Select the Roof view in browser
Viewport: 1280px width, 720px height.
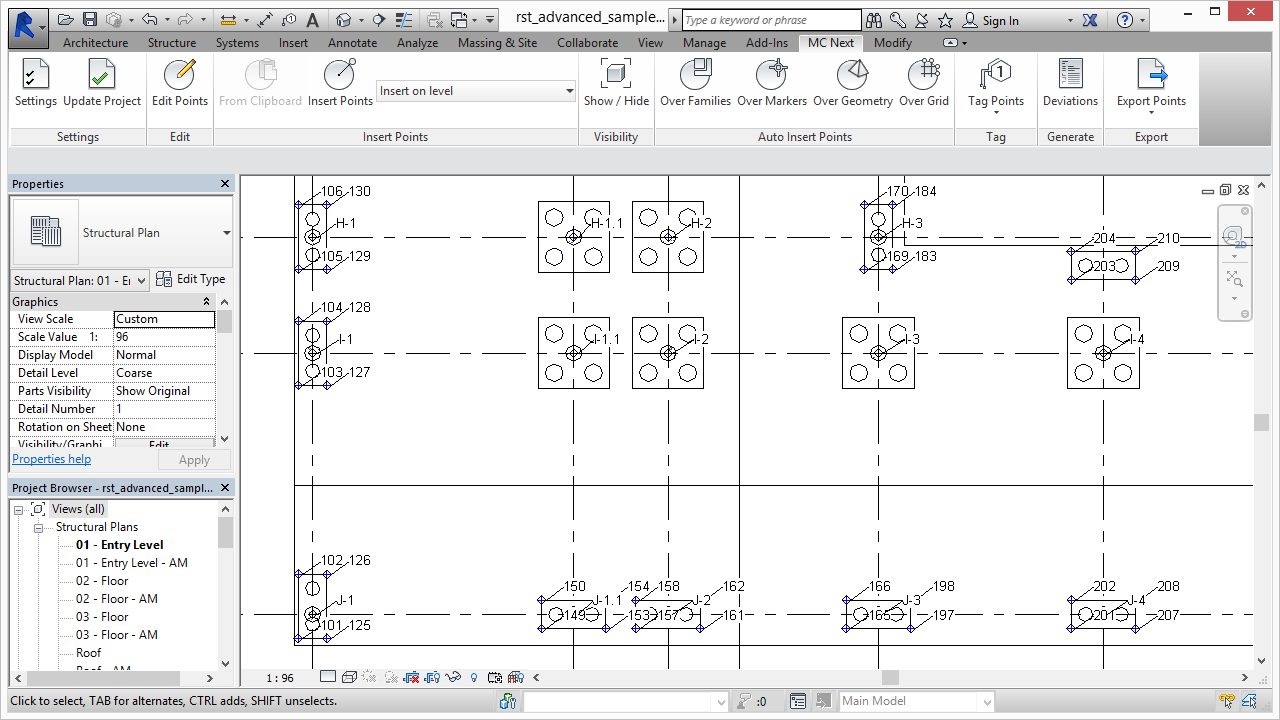tap(88, 653)
